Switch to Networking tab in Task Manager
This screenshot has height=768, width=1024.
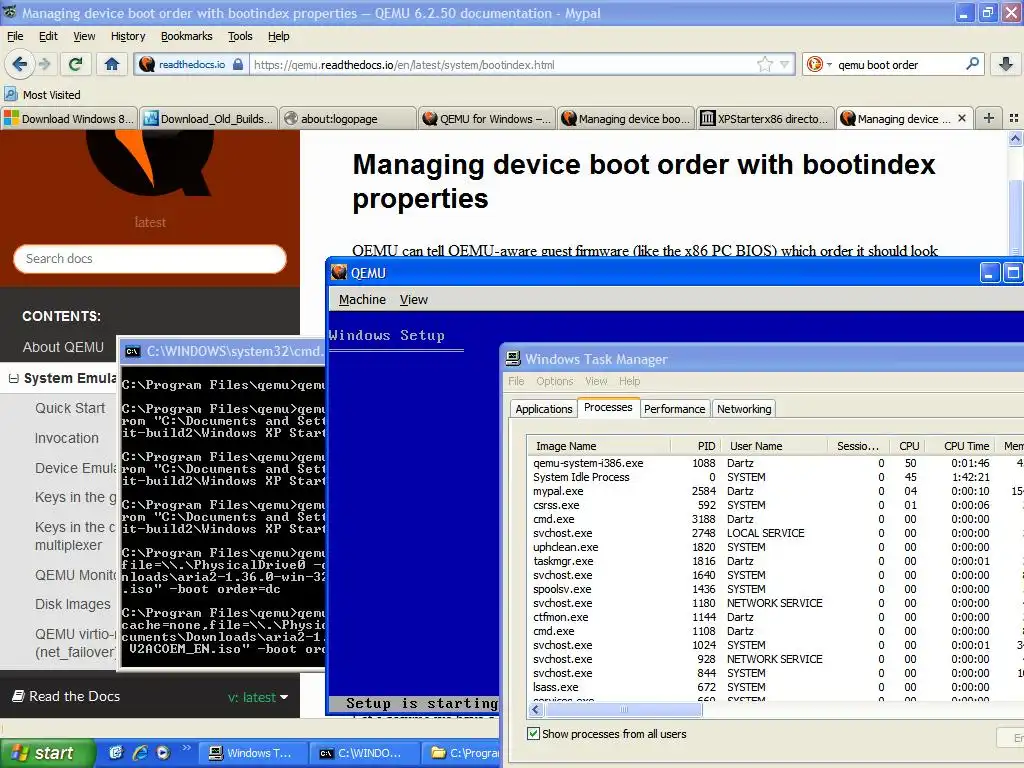tap(744, 409)
